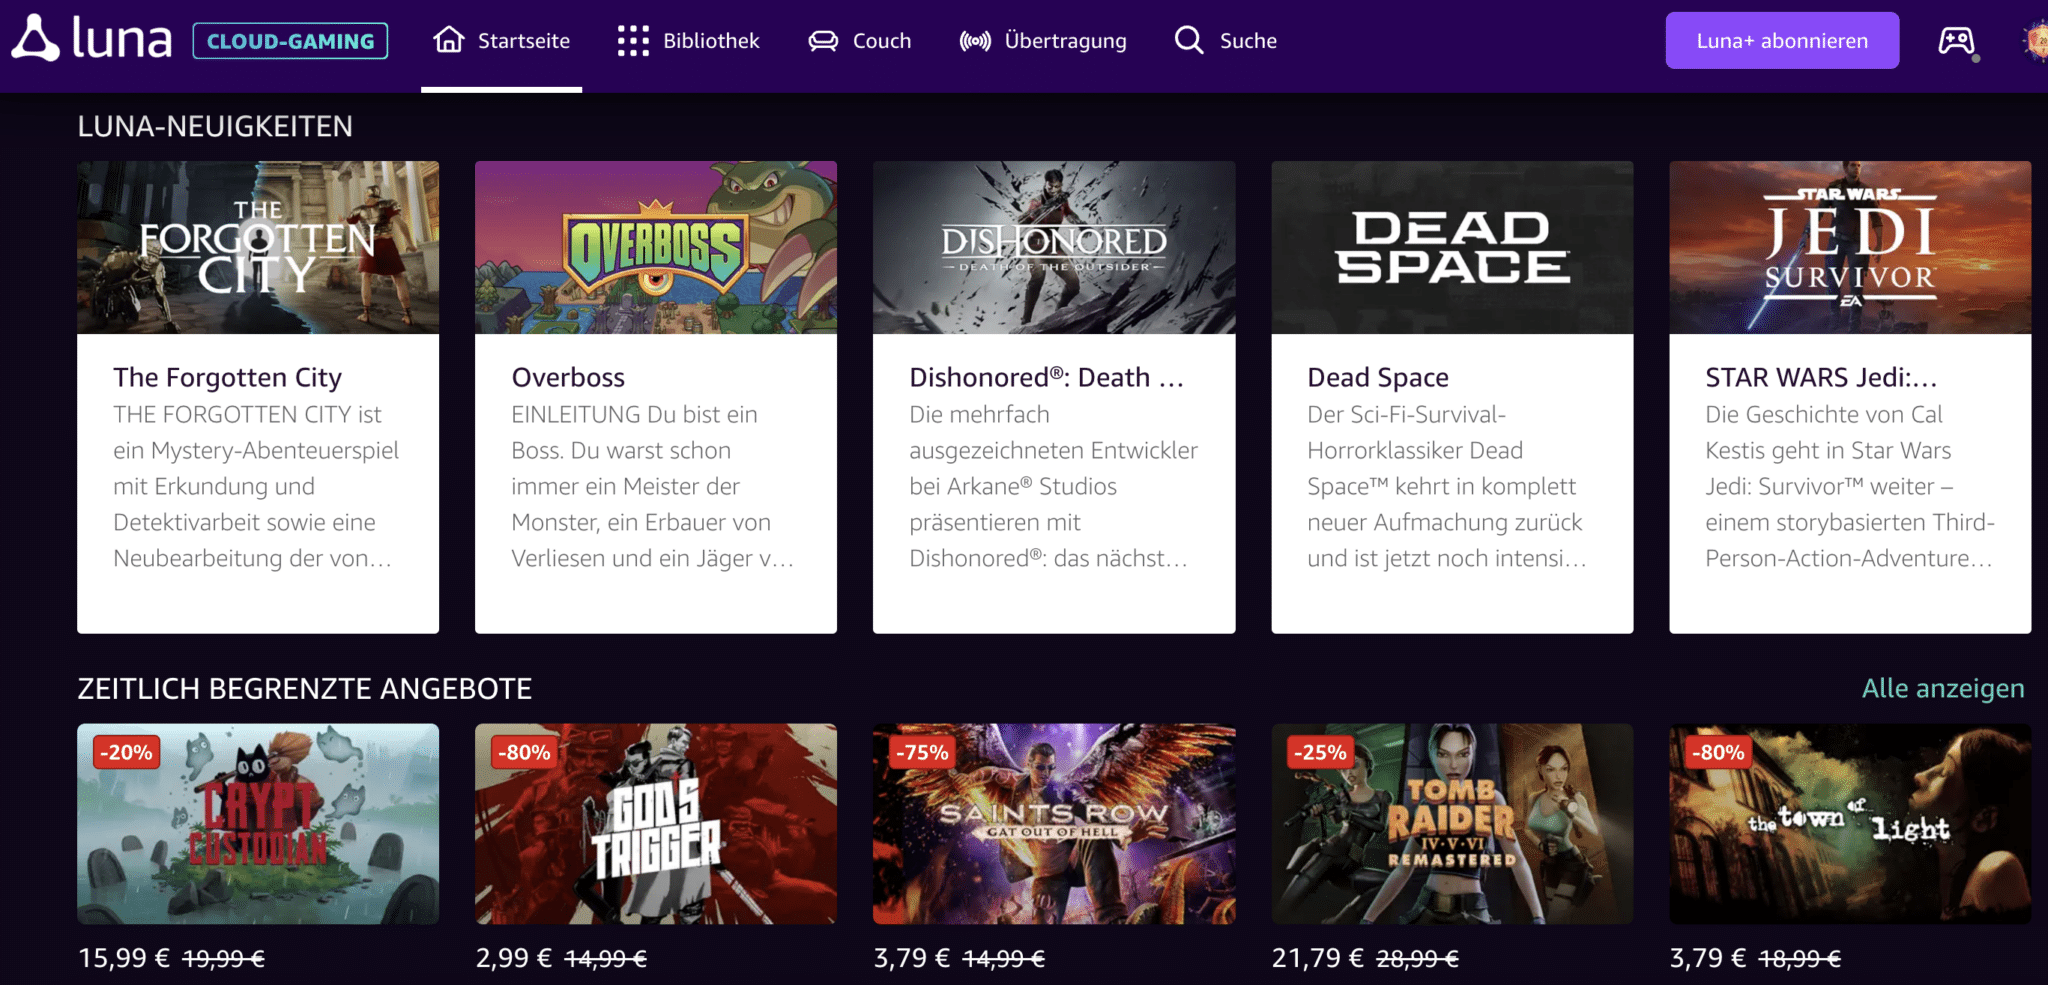
Task: Open Crypt Custodian discounted offer
Action: pyautogui.click(x=258, y=823)
